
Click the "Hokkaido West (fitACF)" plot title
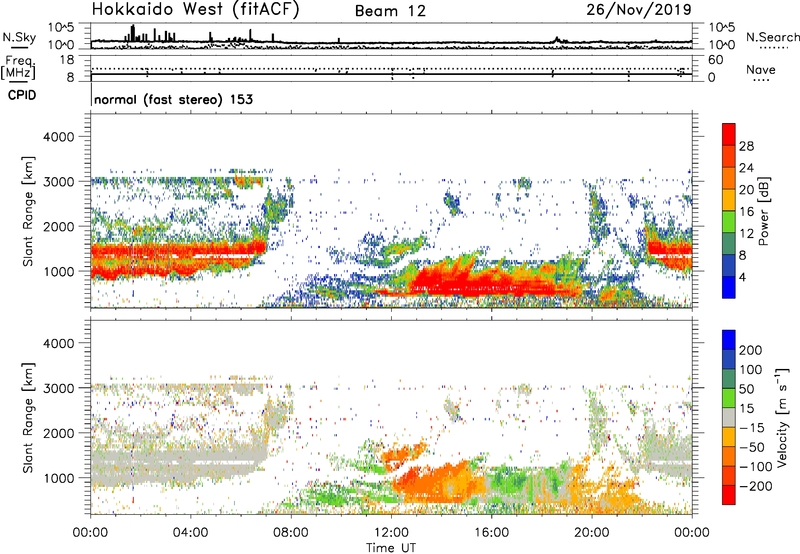[x=195, y=9]
